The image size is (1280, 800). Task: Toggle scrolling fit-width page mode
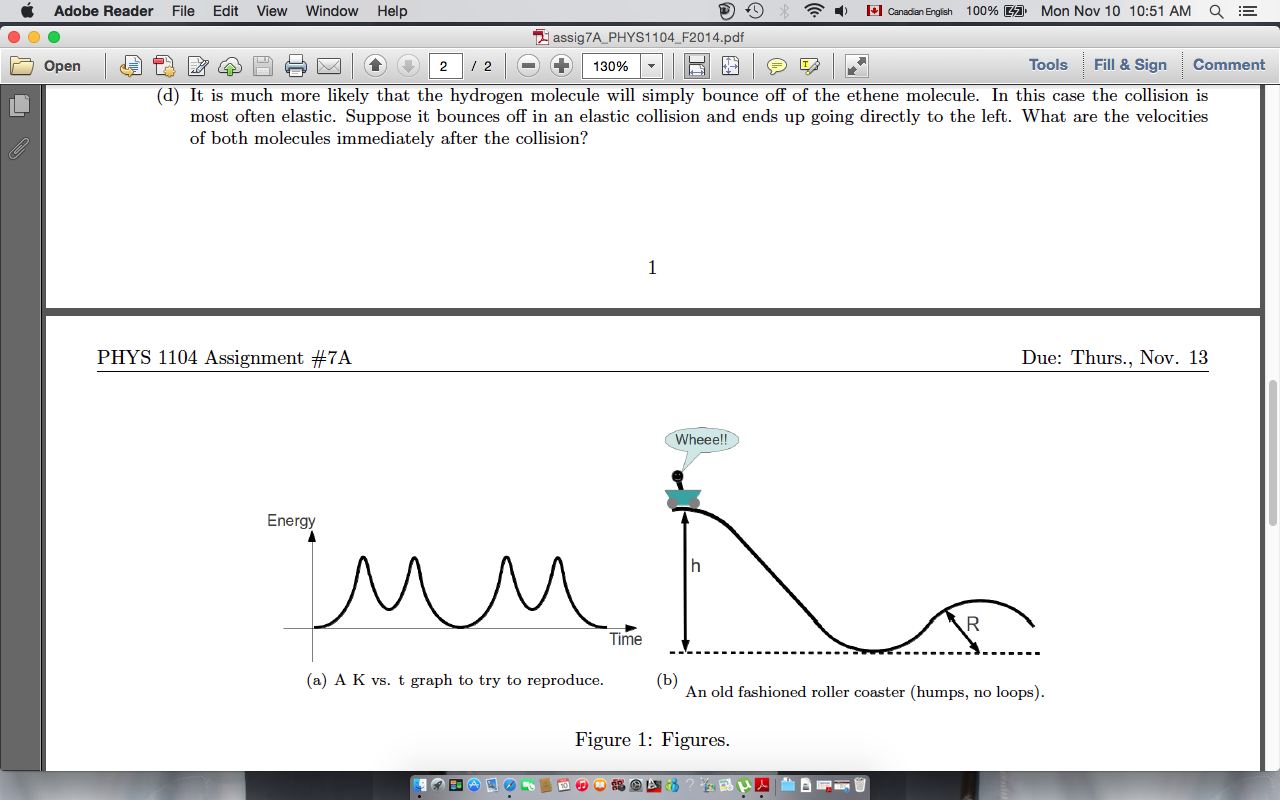(697, 66)
